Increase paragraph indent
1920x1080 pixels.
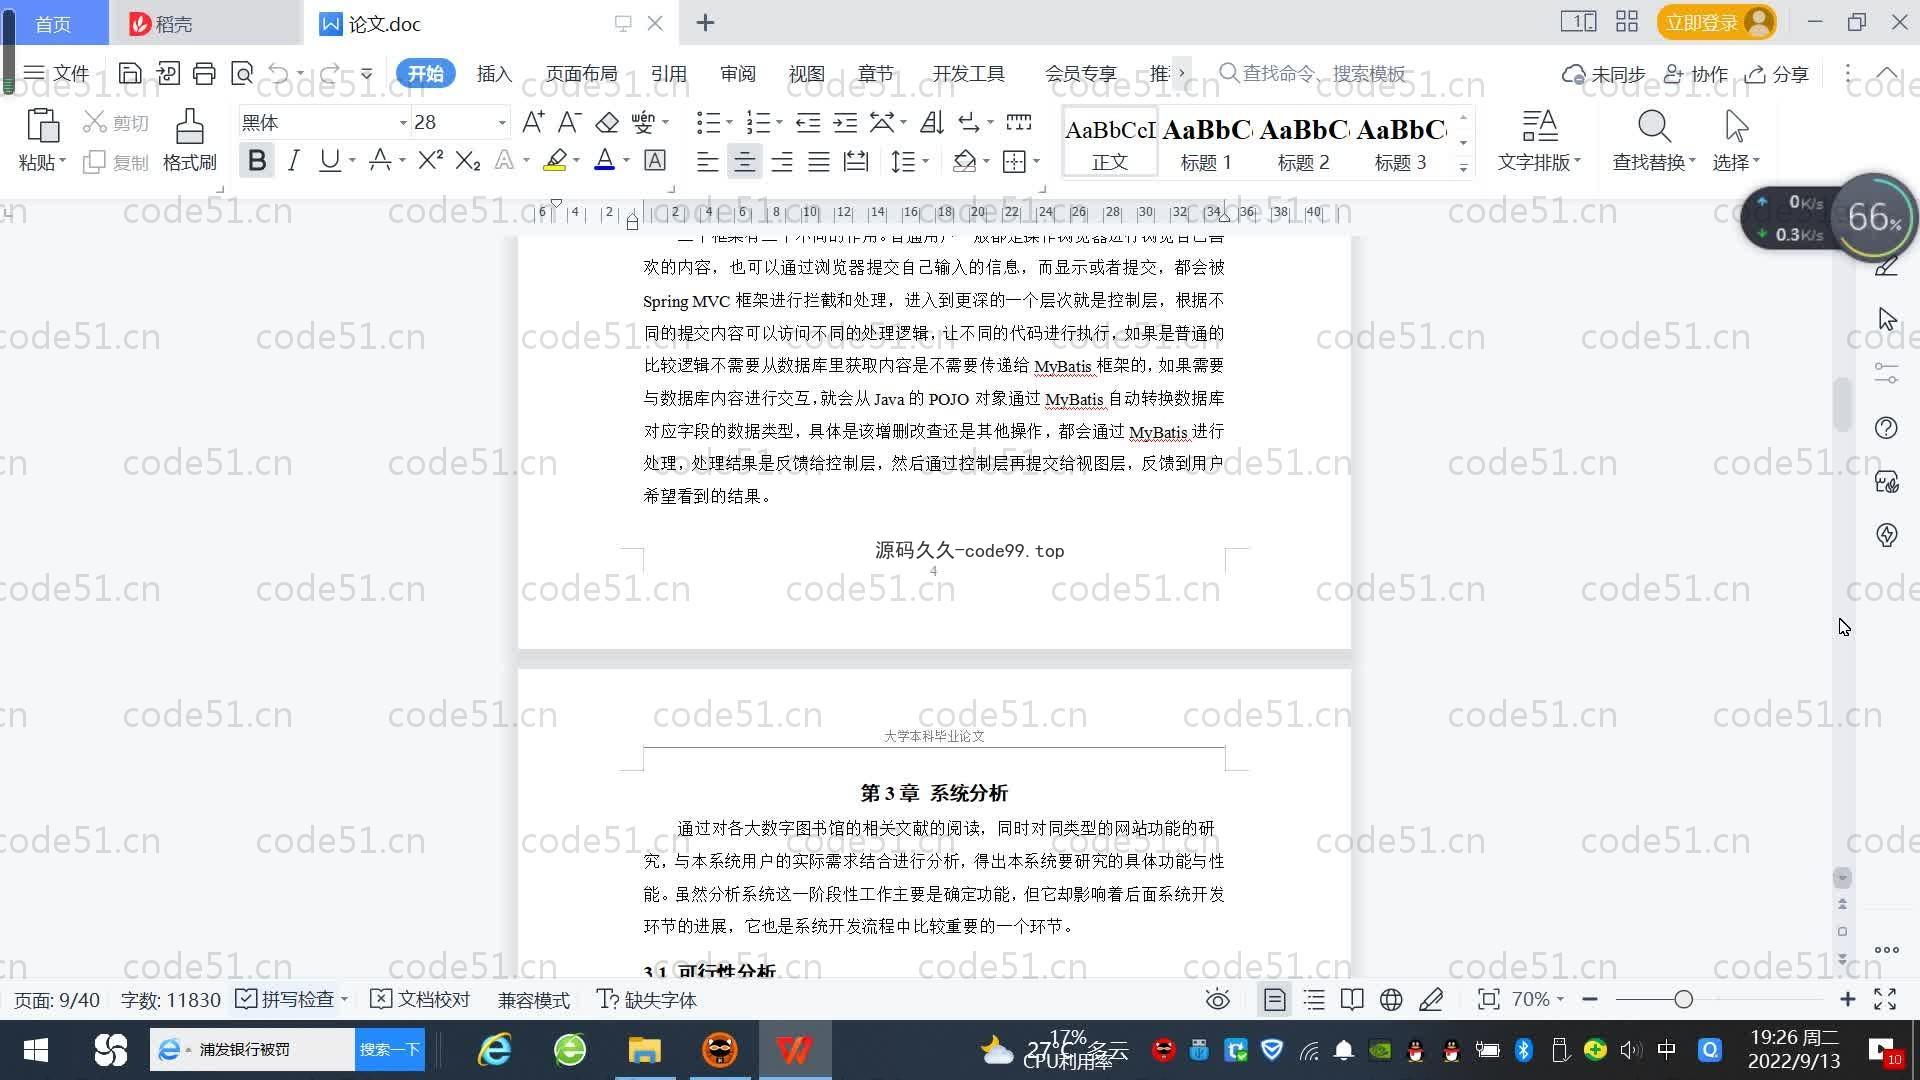[845, 122]
